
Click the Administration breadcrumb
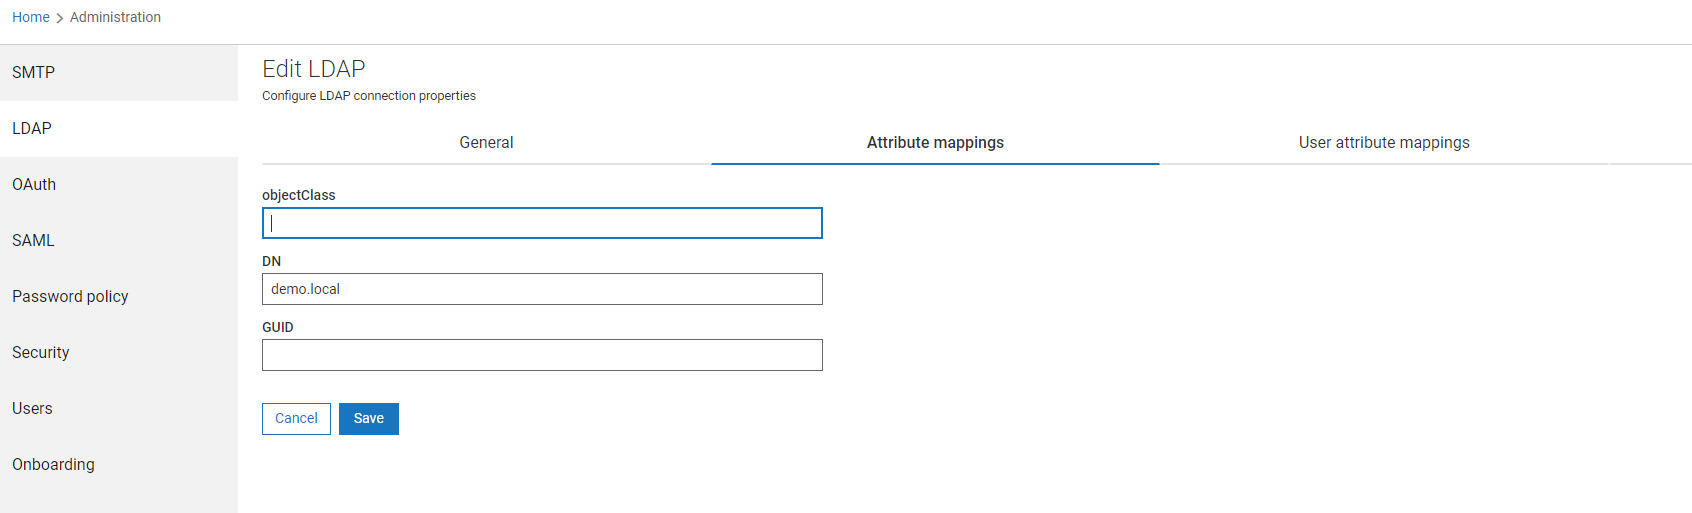[115, 17]
